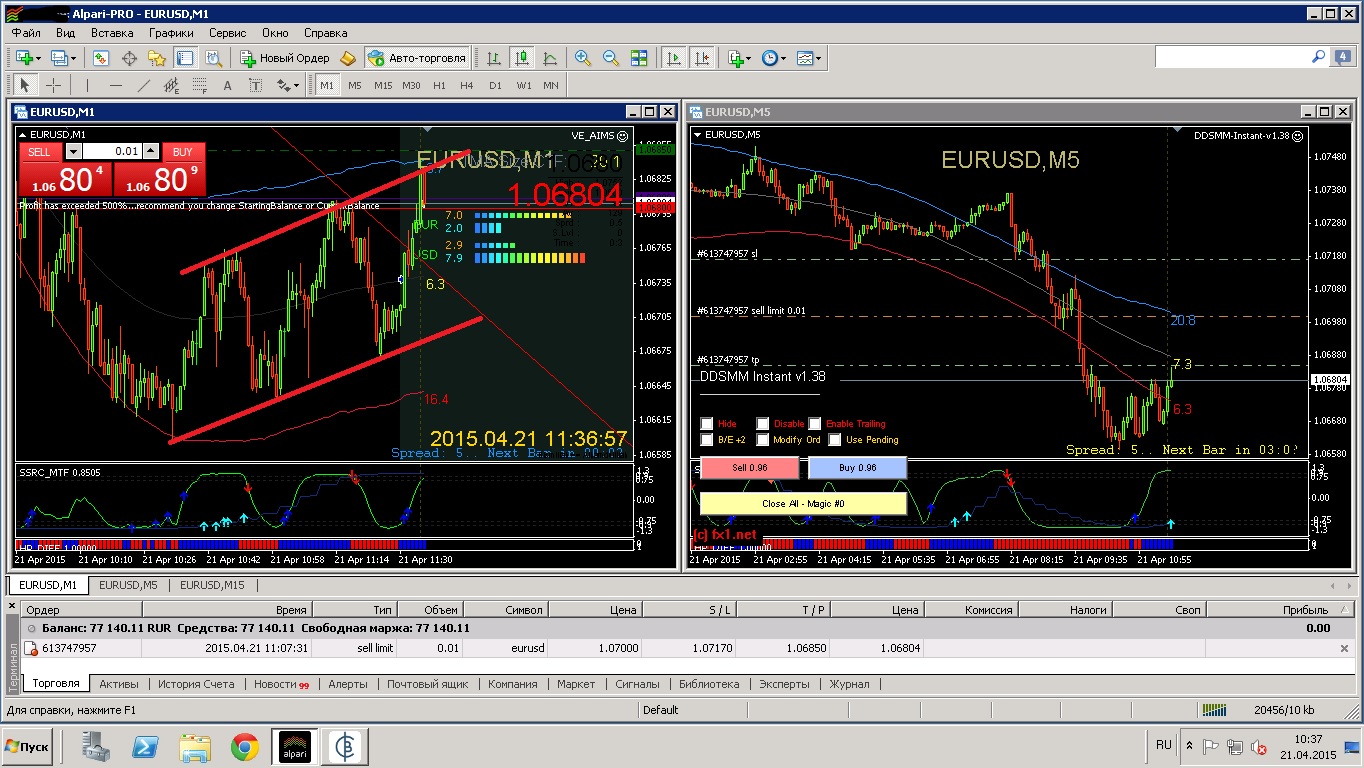Switch to bar chart display
The image size is (1364, 768).
click(493, 58)
